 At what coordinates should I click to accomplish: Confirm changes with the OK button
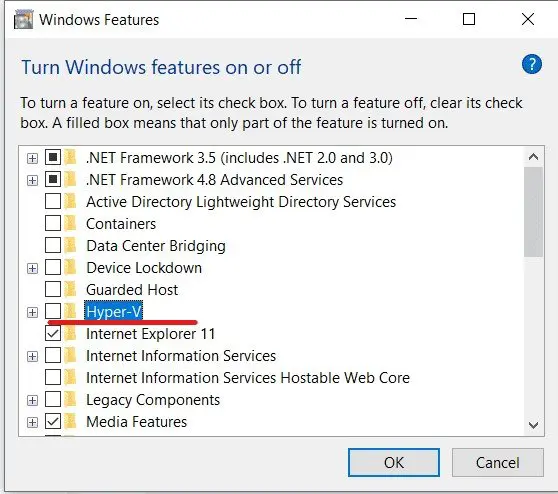pos(394,462)
